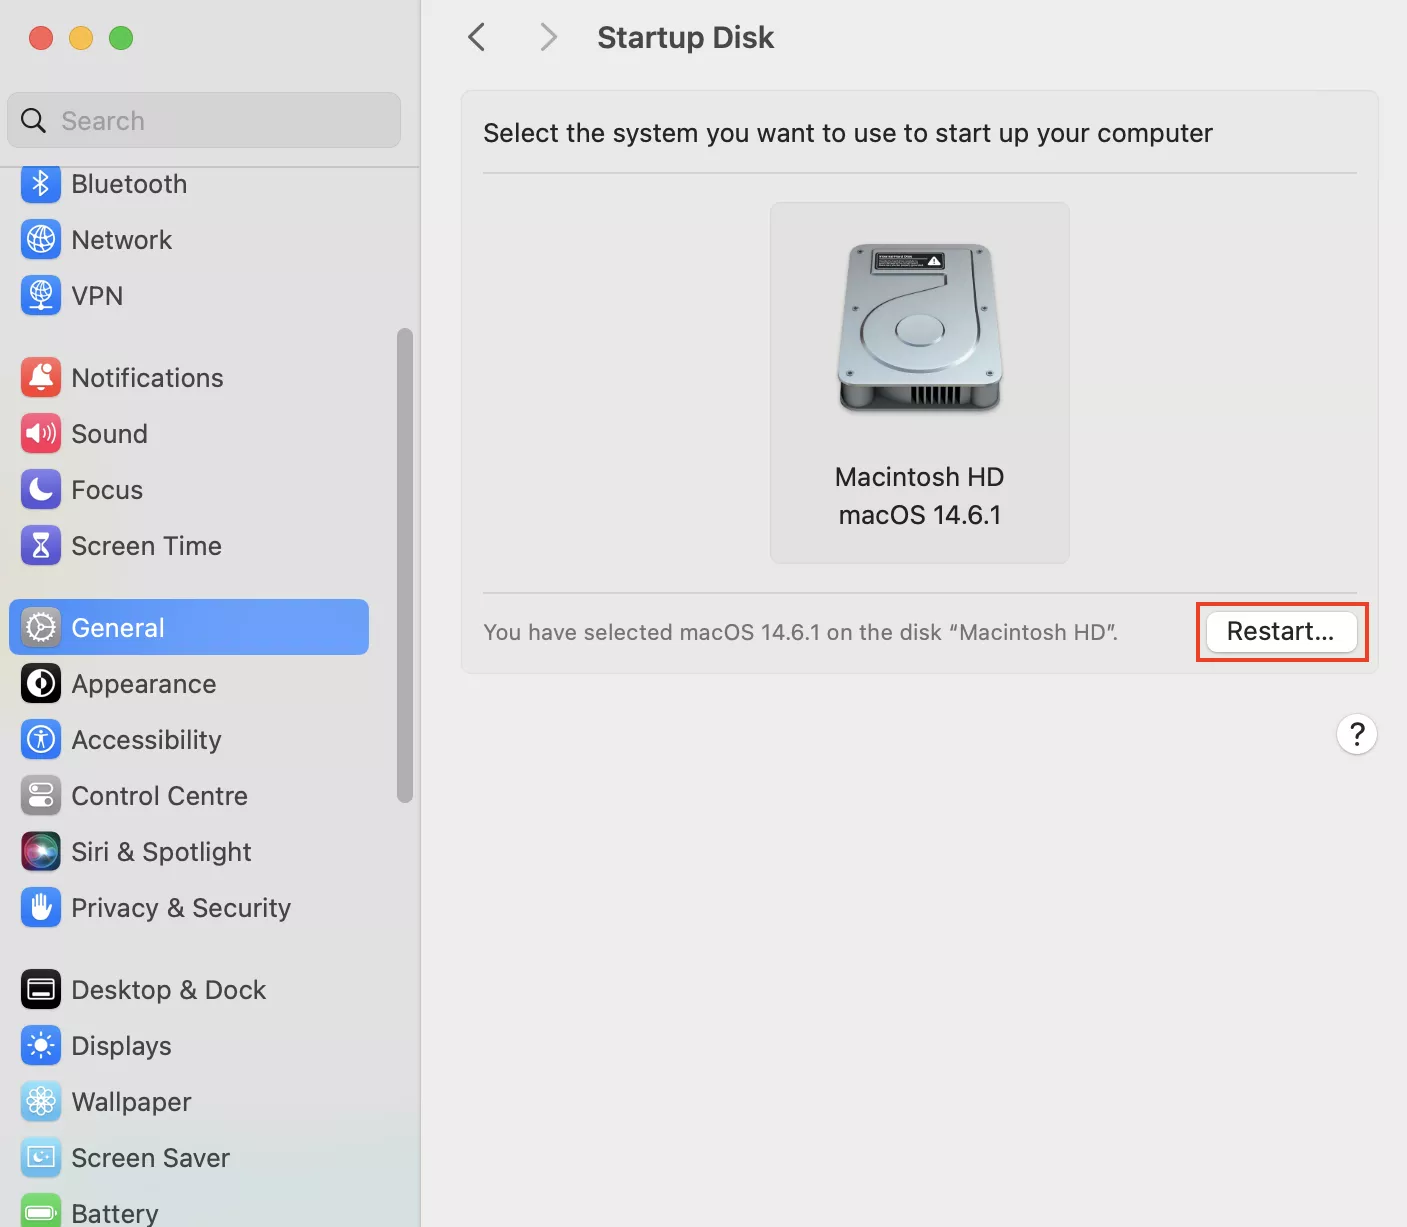
Task: Select General in the sidebar
Action: (x=189, y=628)
